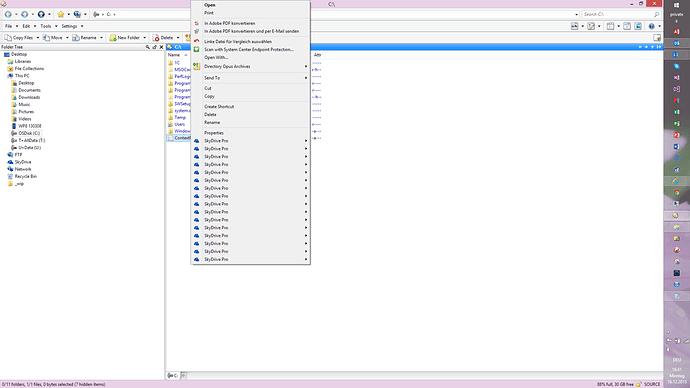The height and width of the screenshot is (388, 690).
Task: Choose Properties in the context menu
Action: coord(250,133)
